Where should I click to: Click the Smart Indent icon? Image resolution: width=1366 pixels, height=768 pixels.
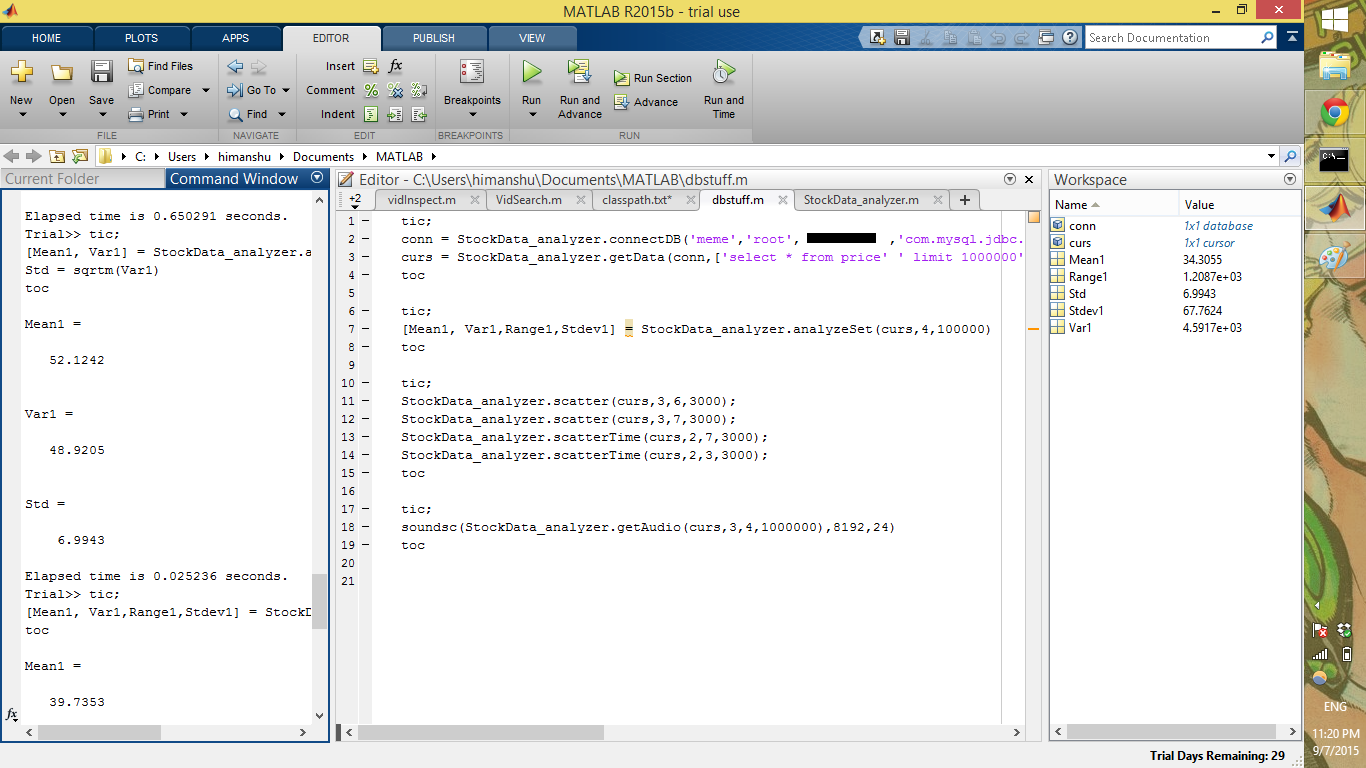[x=371, y=114]
